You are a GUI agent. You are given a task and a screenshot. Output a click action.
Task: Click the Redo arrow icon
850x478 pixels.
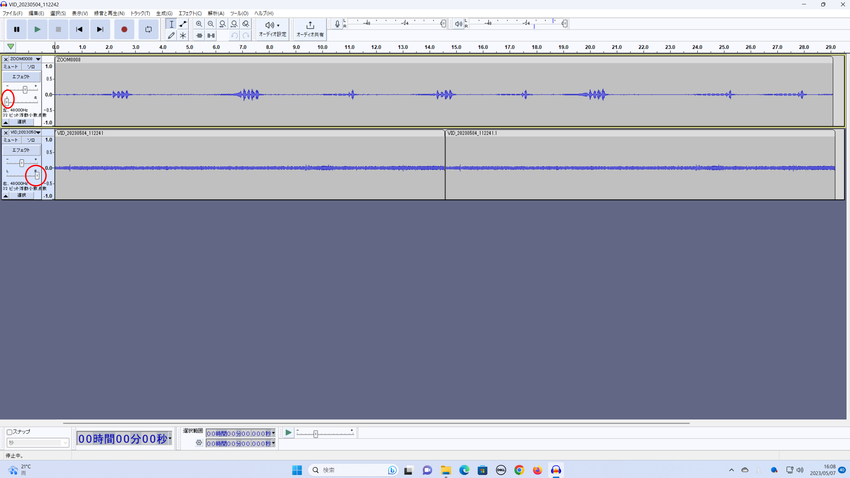(246, 35)
